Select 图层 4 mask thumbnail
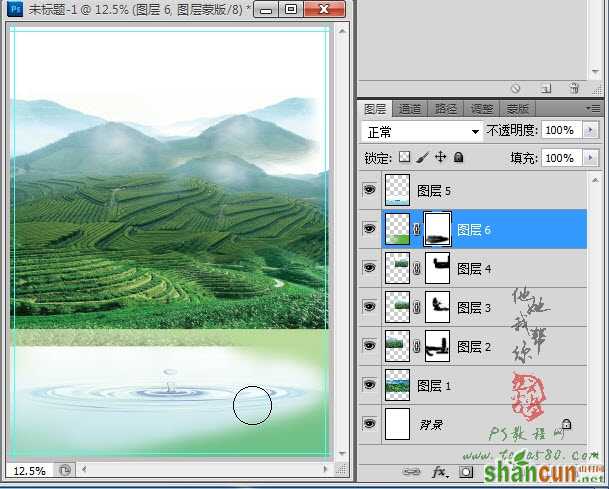Viewport: 609px width, 489px height. 437,268
